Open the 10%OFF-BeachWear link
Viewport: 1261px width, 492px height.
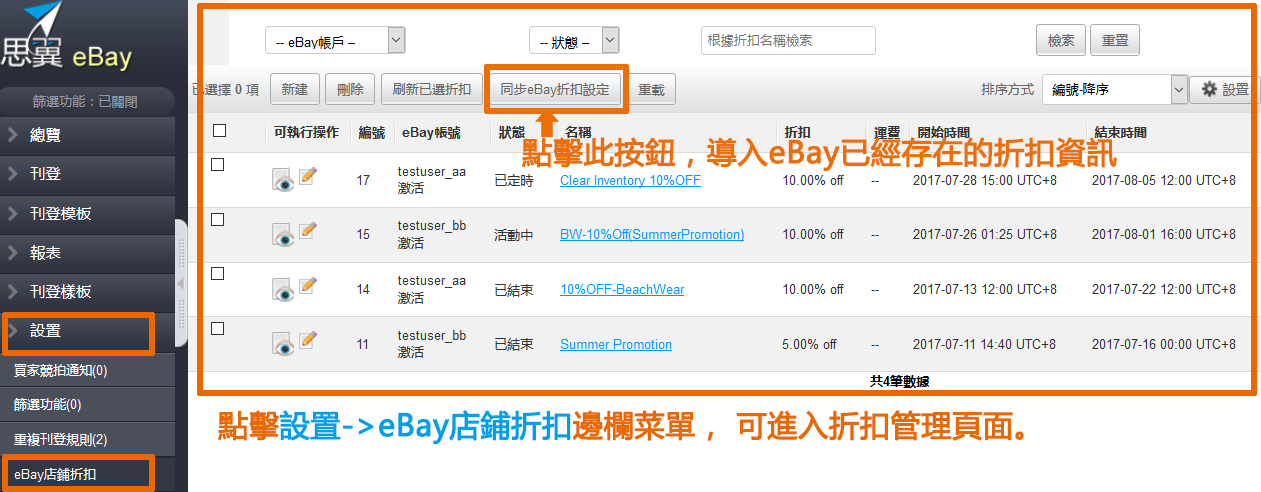pos(622,290)
